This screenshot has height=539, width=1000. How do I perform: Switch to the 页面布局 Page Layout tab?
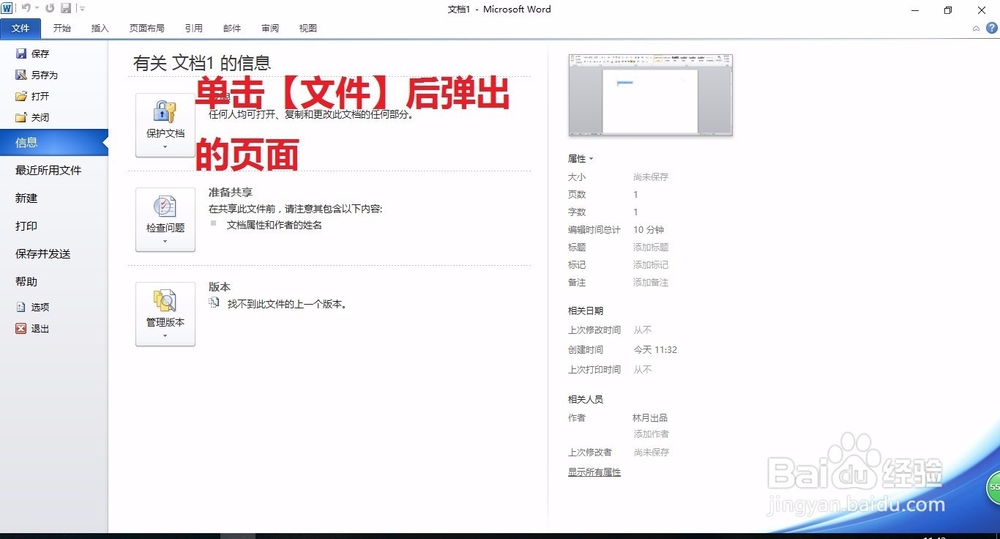(147, 28)
